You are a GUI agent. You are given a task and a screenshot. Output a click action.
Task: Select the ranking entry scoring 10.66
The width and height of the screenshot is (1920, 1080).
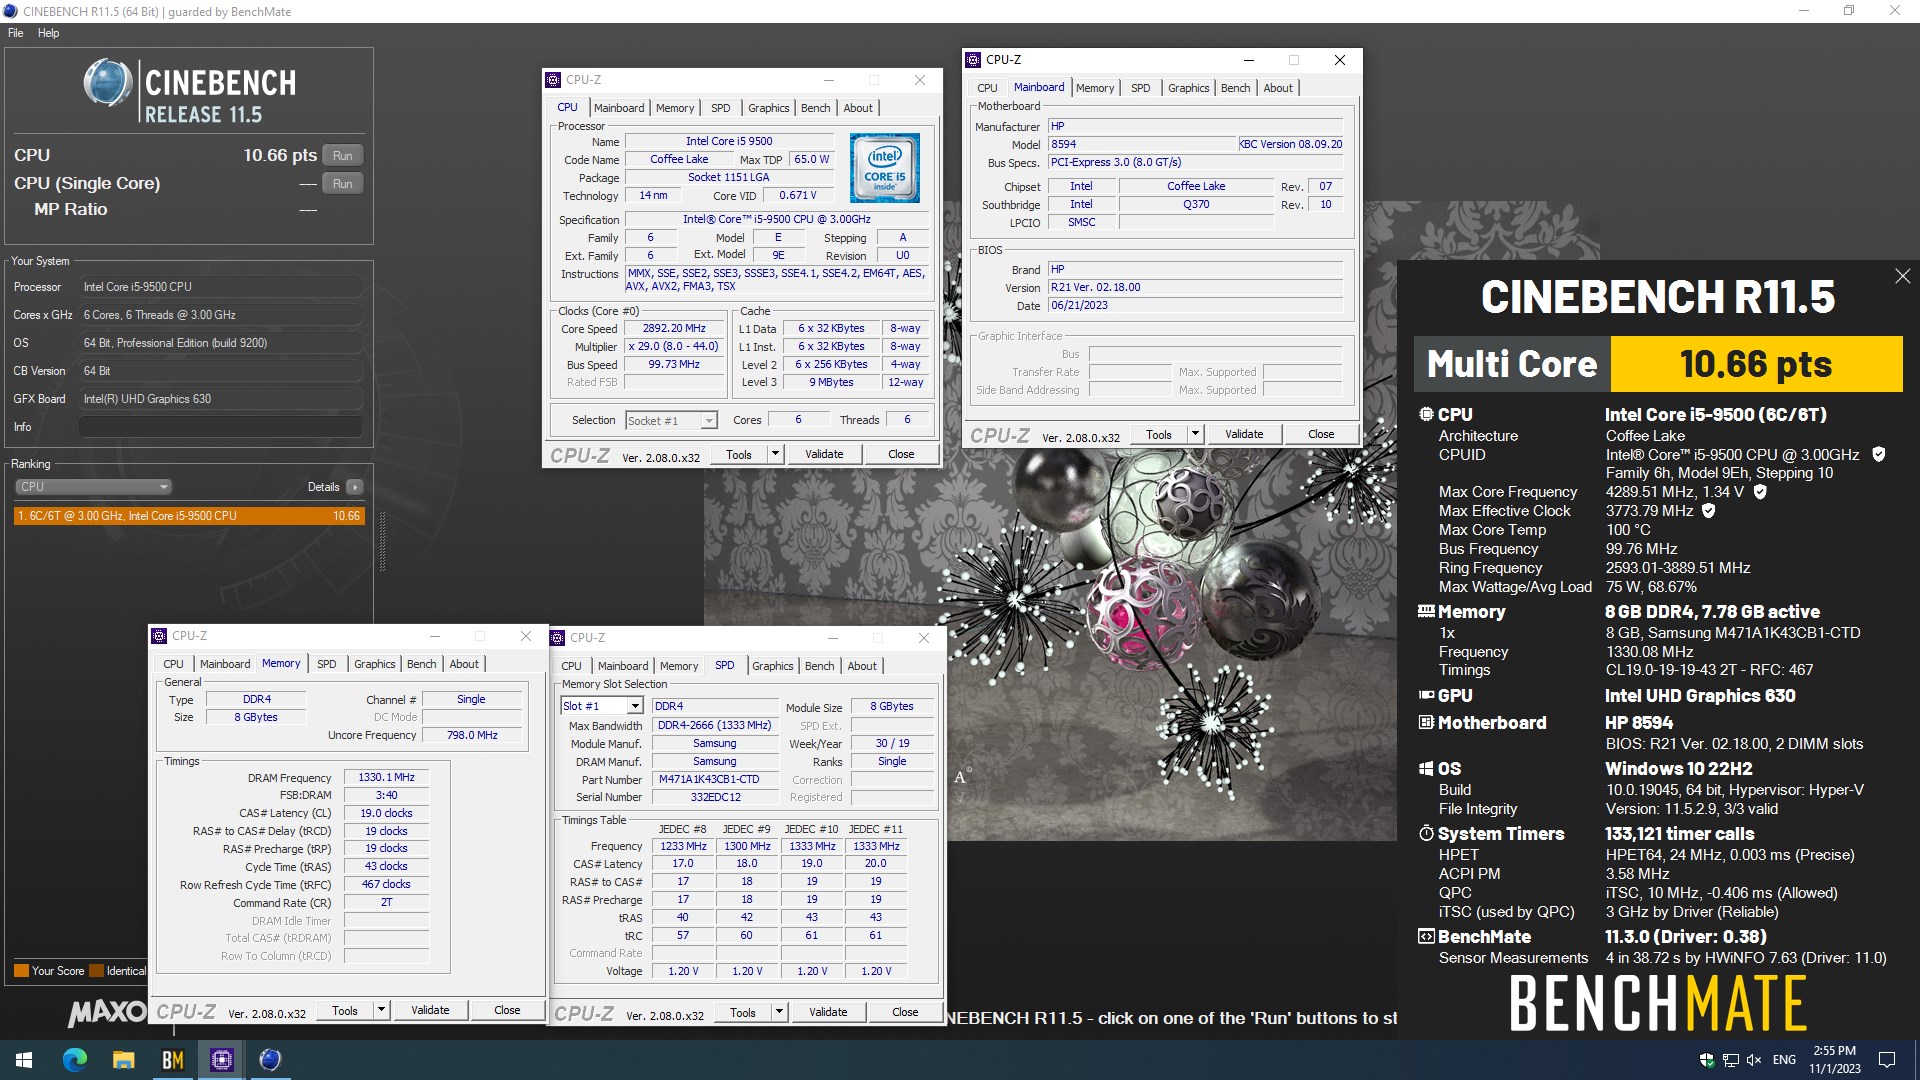189,516
